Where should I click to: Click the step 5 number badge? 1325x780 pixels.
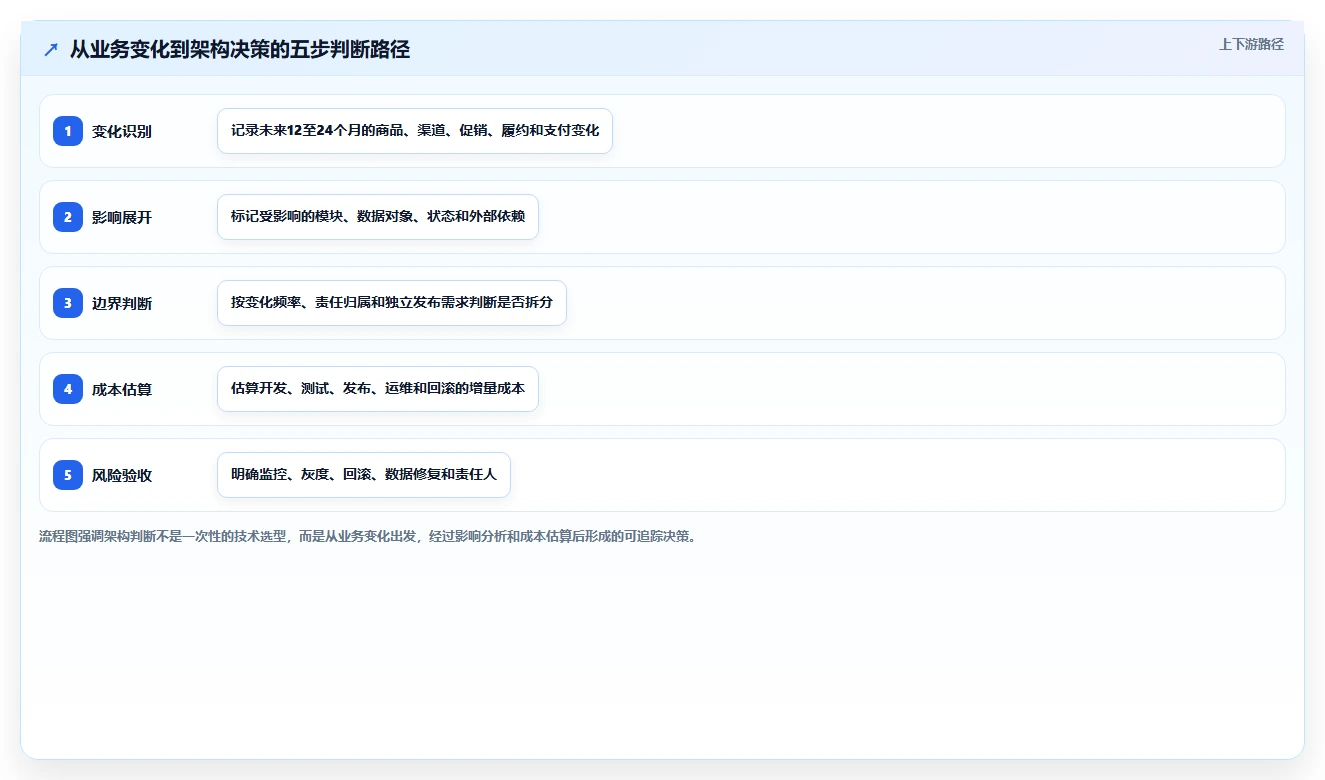click(68, 475)
